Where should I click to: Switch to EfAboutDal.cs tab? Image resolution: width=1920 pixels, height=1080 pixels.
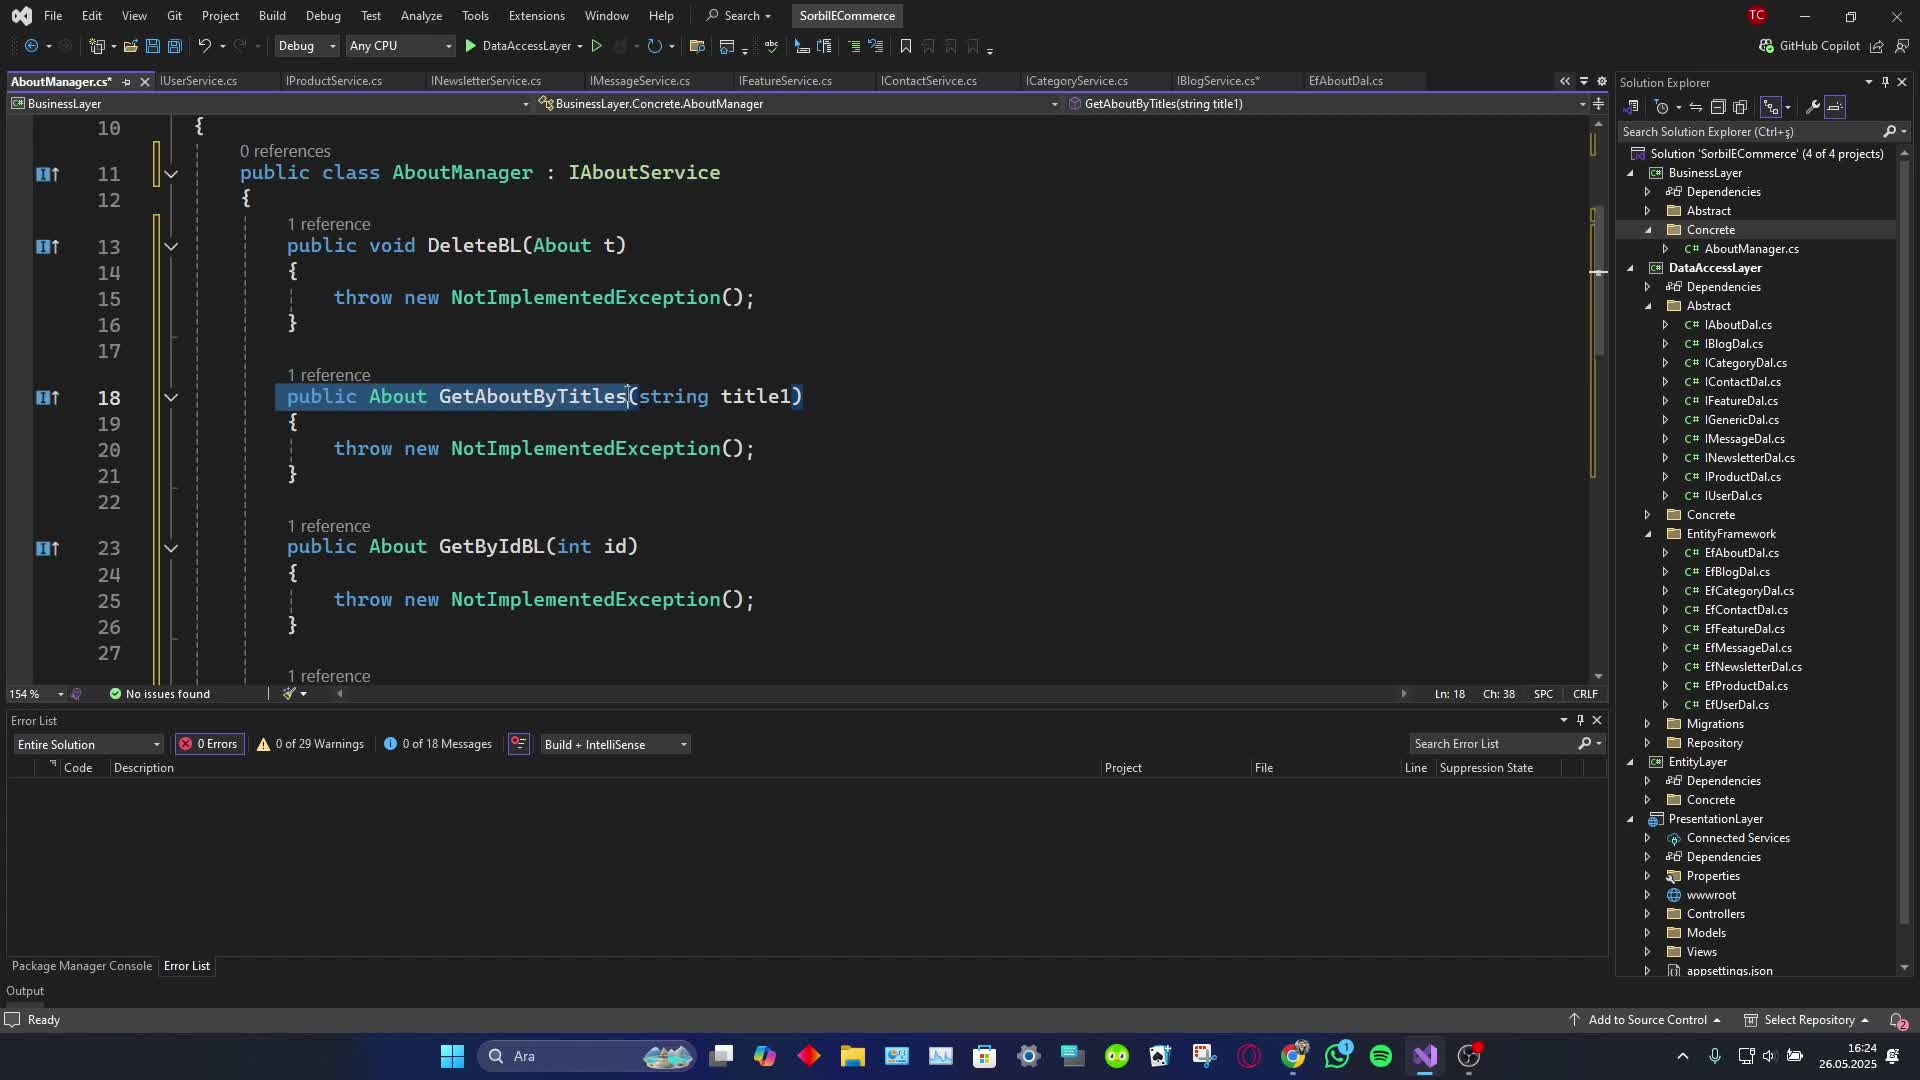click(1345, 81)
